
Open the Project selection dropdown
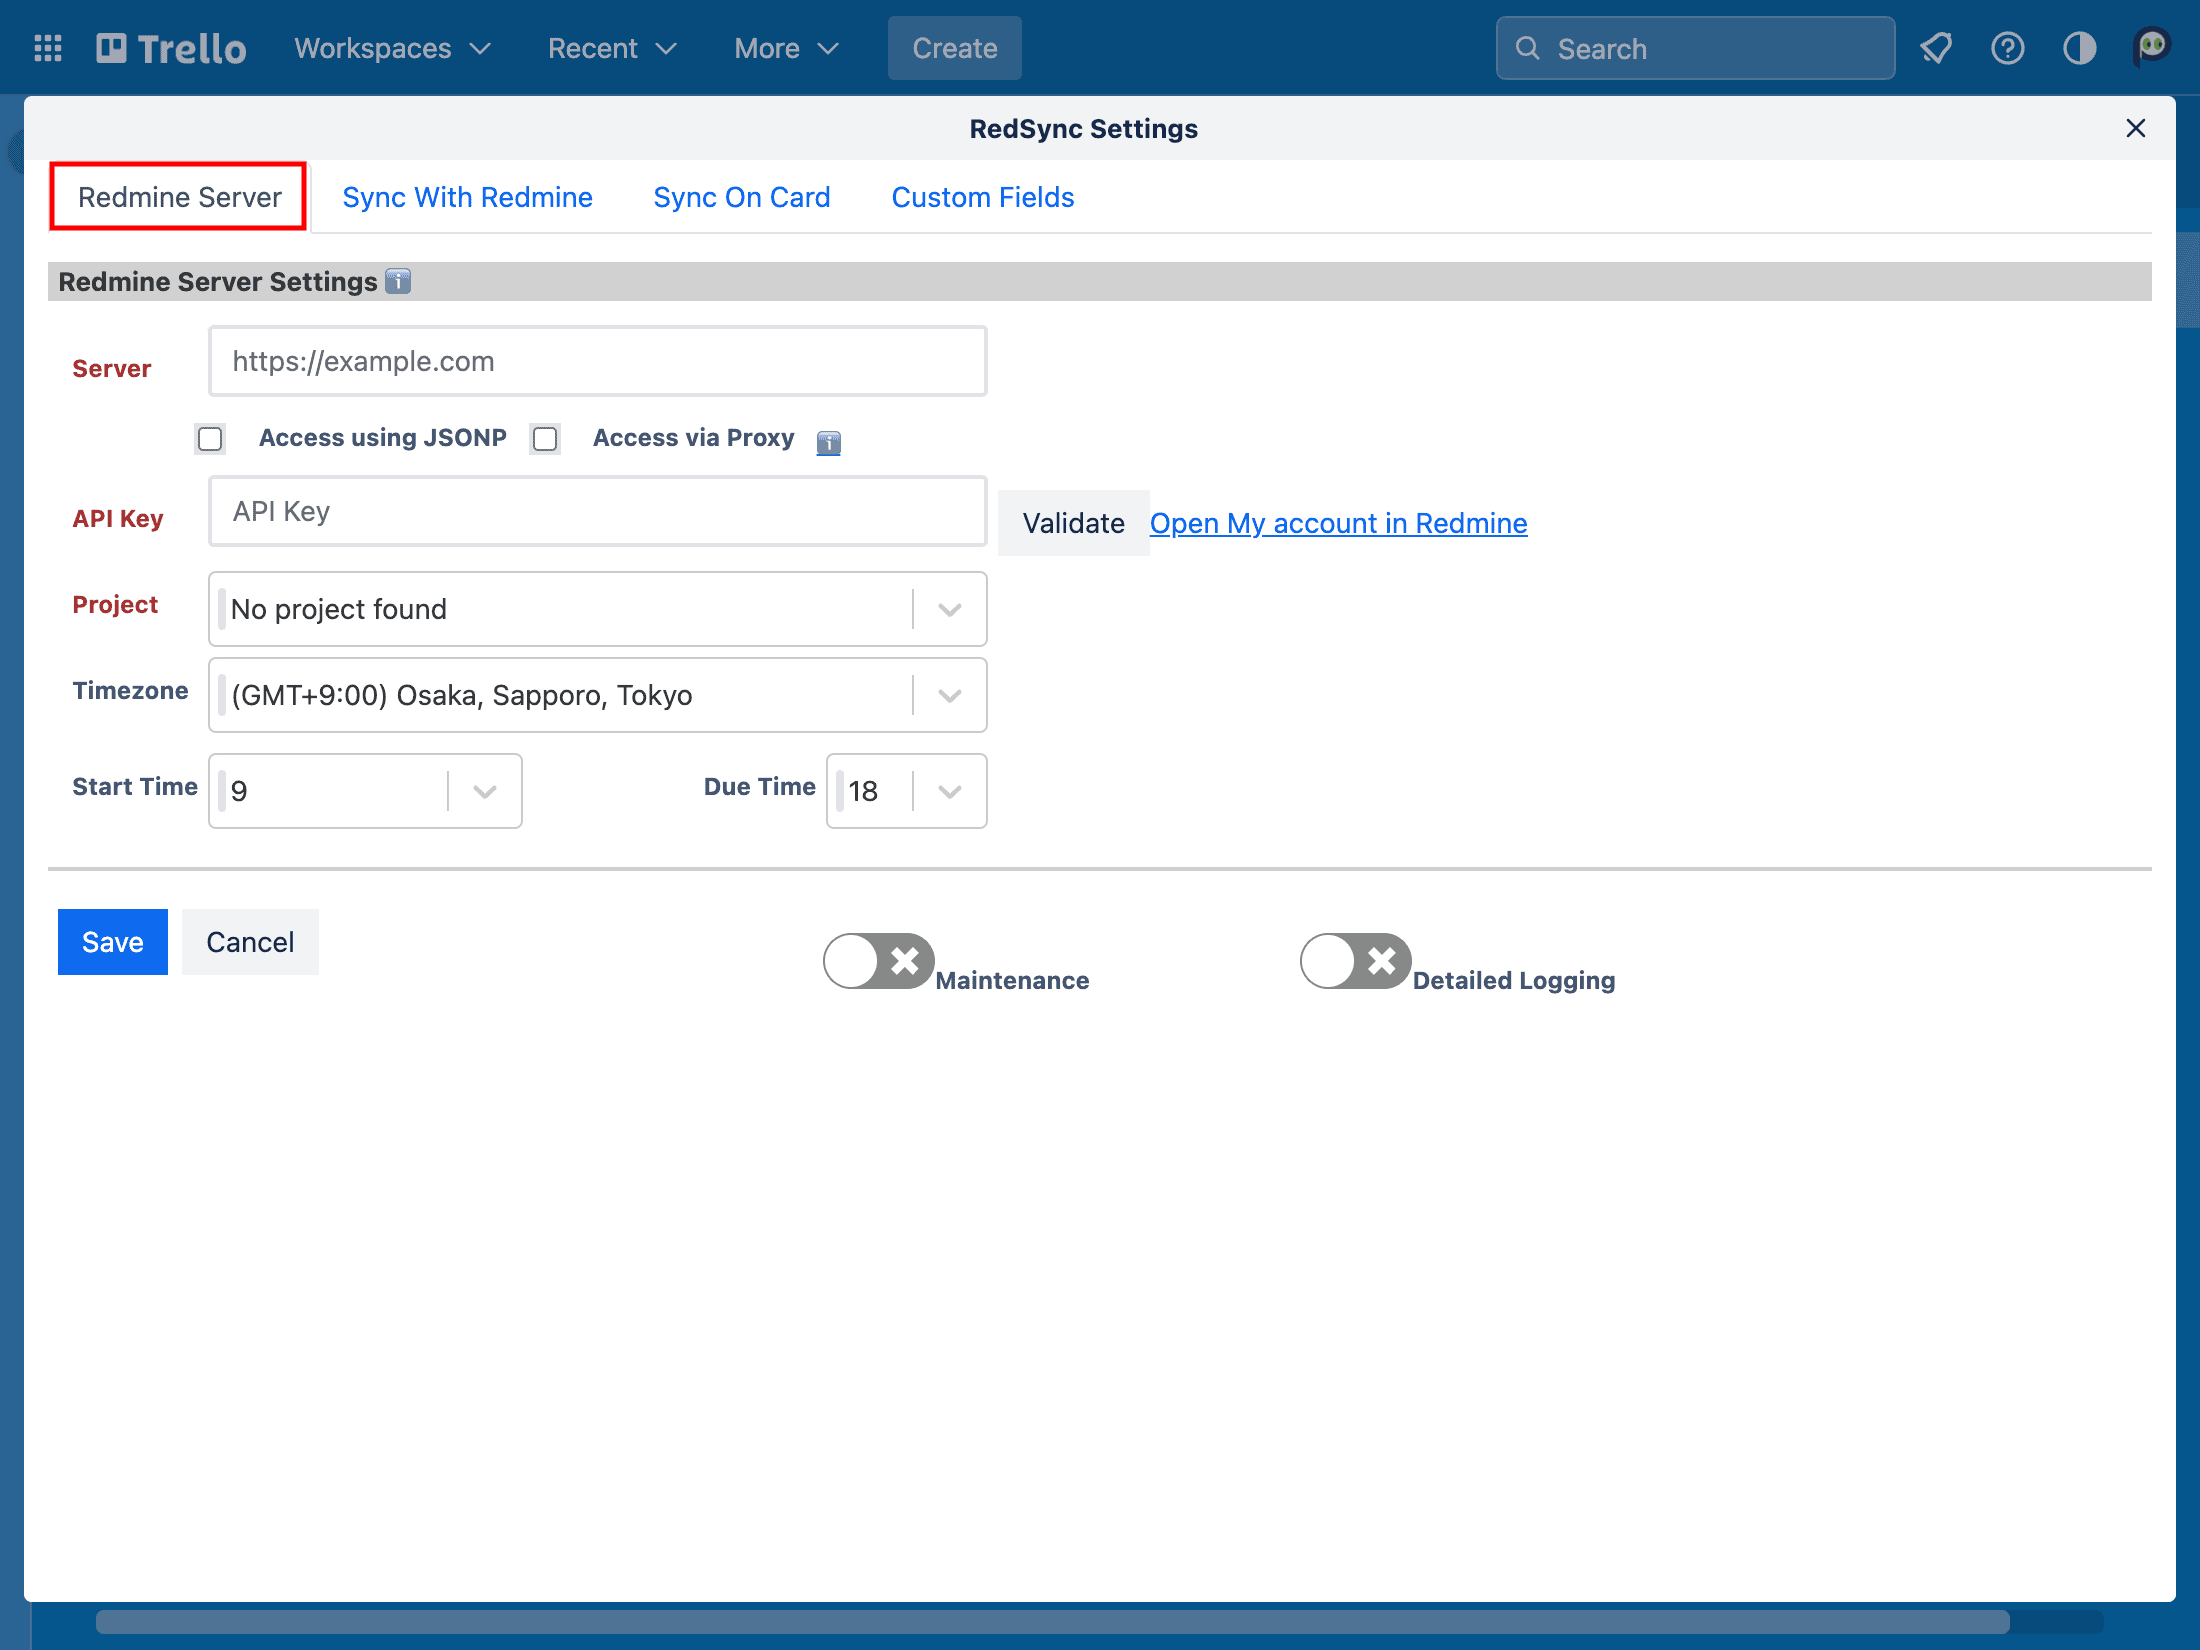pyautogui.click(x=948, y=608)
